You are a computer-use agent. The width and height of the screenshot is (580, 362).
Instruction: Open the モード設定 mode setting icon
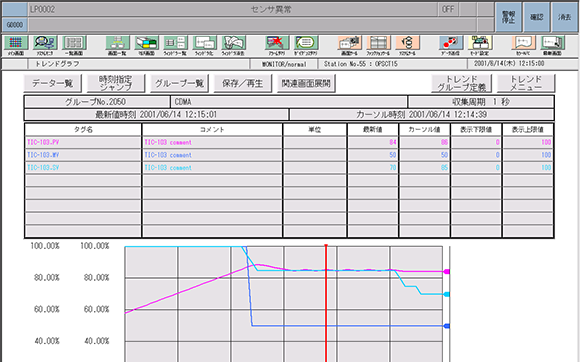480,43
